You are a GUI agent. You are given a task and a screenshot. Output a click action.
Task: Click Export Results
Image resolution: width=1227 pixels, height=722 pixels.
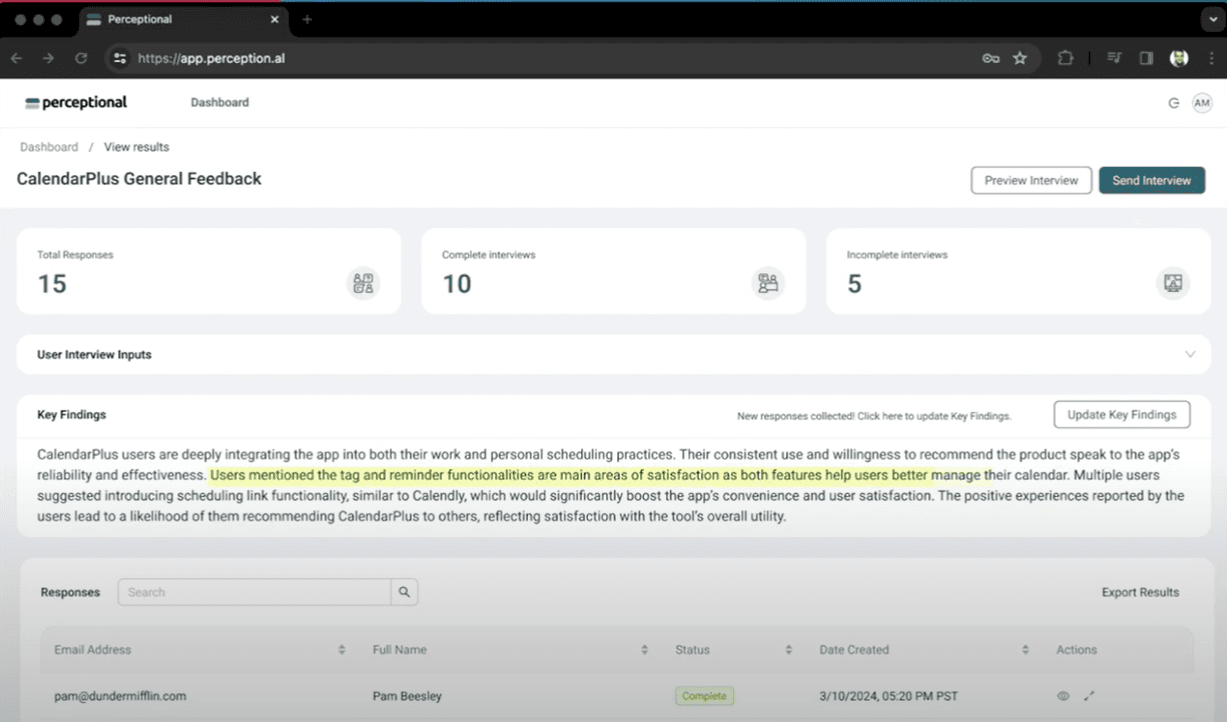coord(1140,592)
